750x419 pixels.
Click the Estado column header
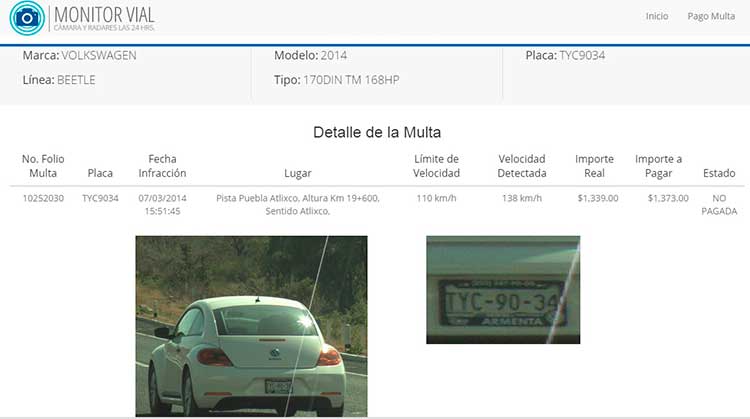719,173
